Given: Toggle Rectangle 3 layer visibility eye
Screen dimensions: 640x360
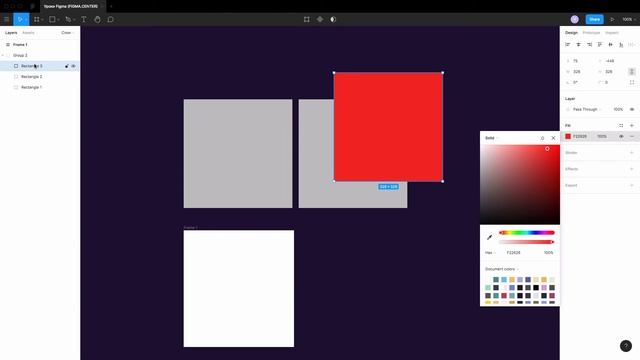Looking at the screenshot, I should pyautogui.click(x=73, y=66).
